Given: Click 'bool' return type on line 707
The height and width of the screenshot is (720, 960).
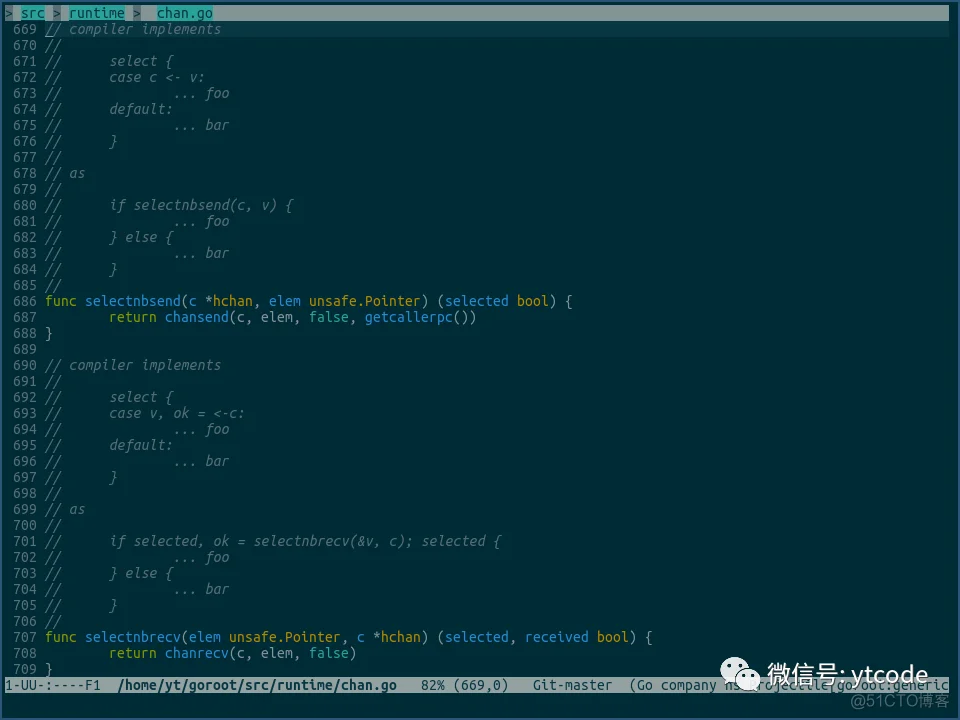Looking at the screenshot, I should point(613,637).
